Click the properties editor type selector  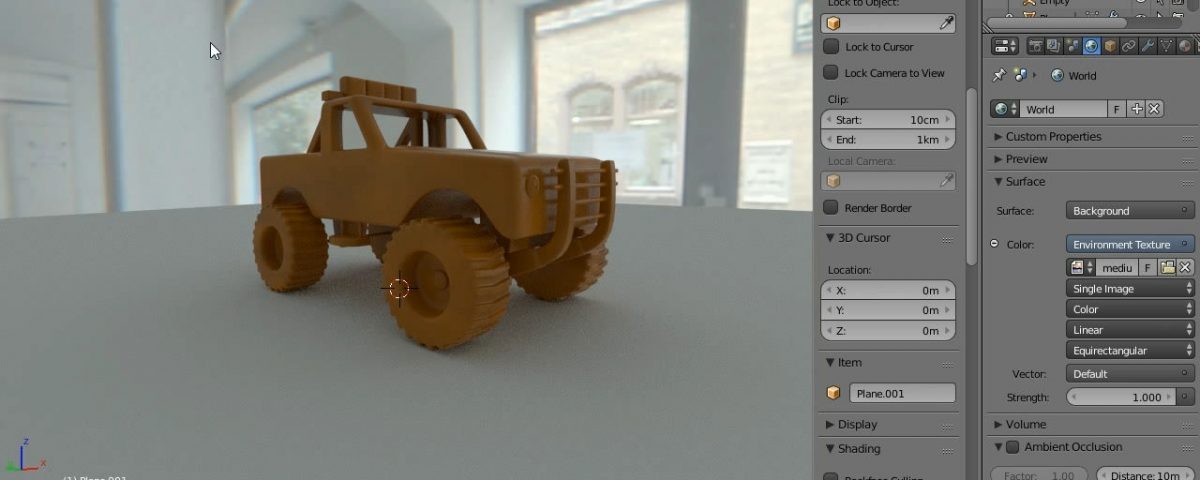[1004, 46]
